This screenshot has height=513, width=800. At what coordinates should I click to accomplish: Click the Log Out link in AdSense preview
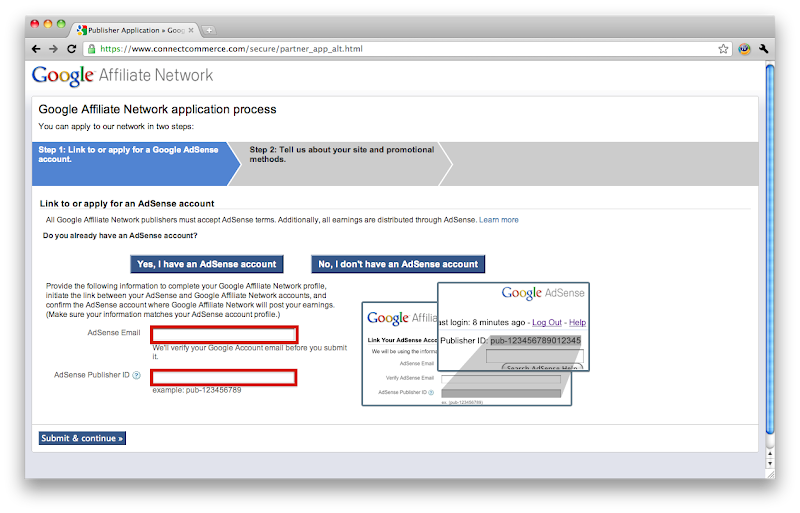(x=546, y=323)
